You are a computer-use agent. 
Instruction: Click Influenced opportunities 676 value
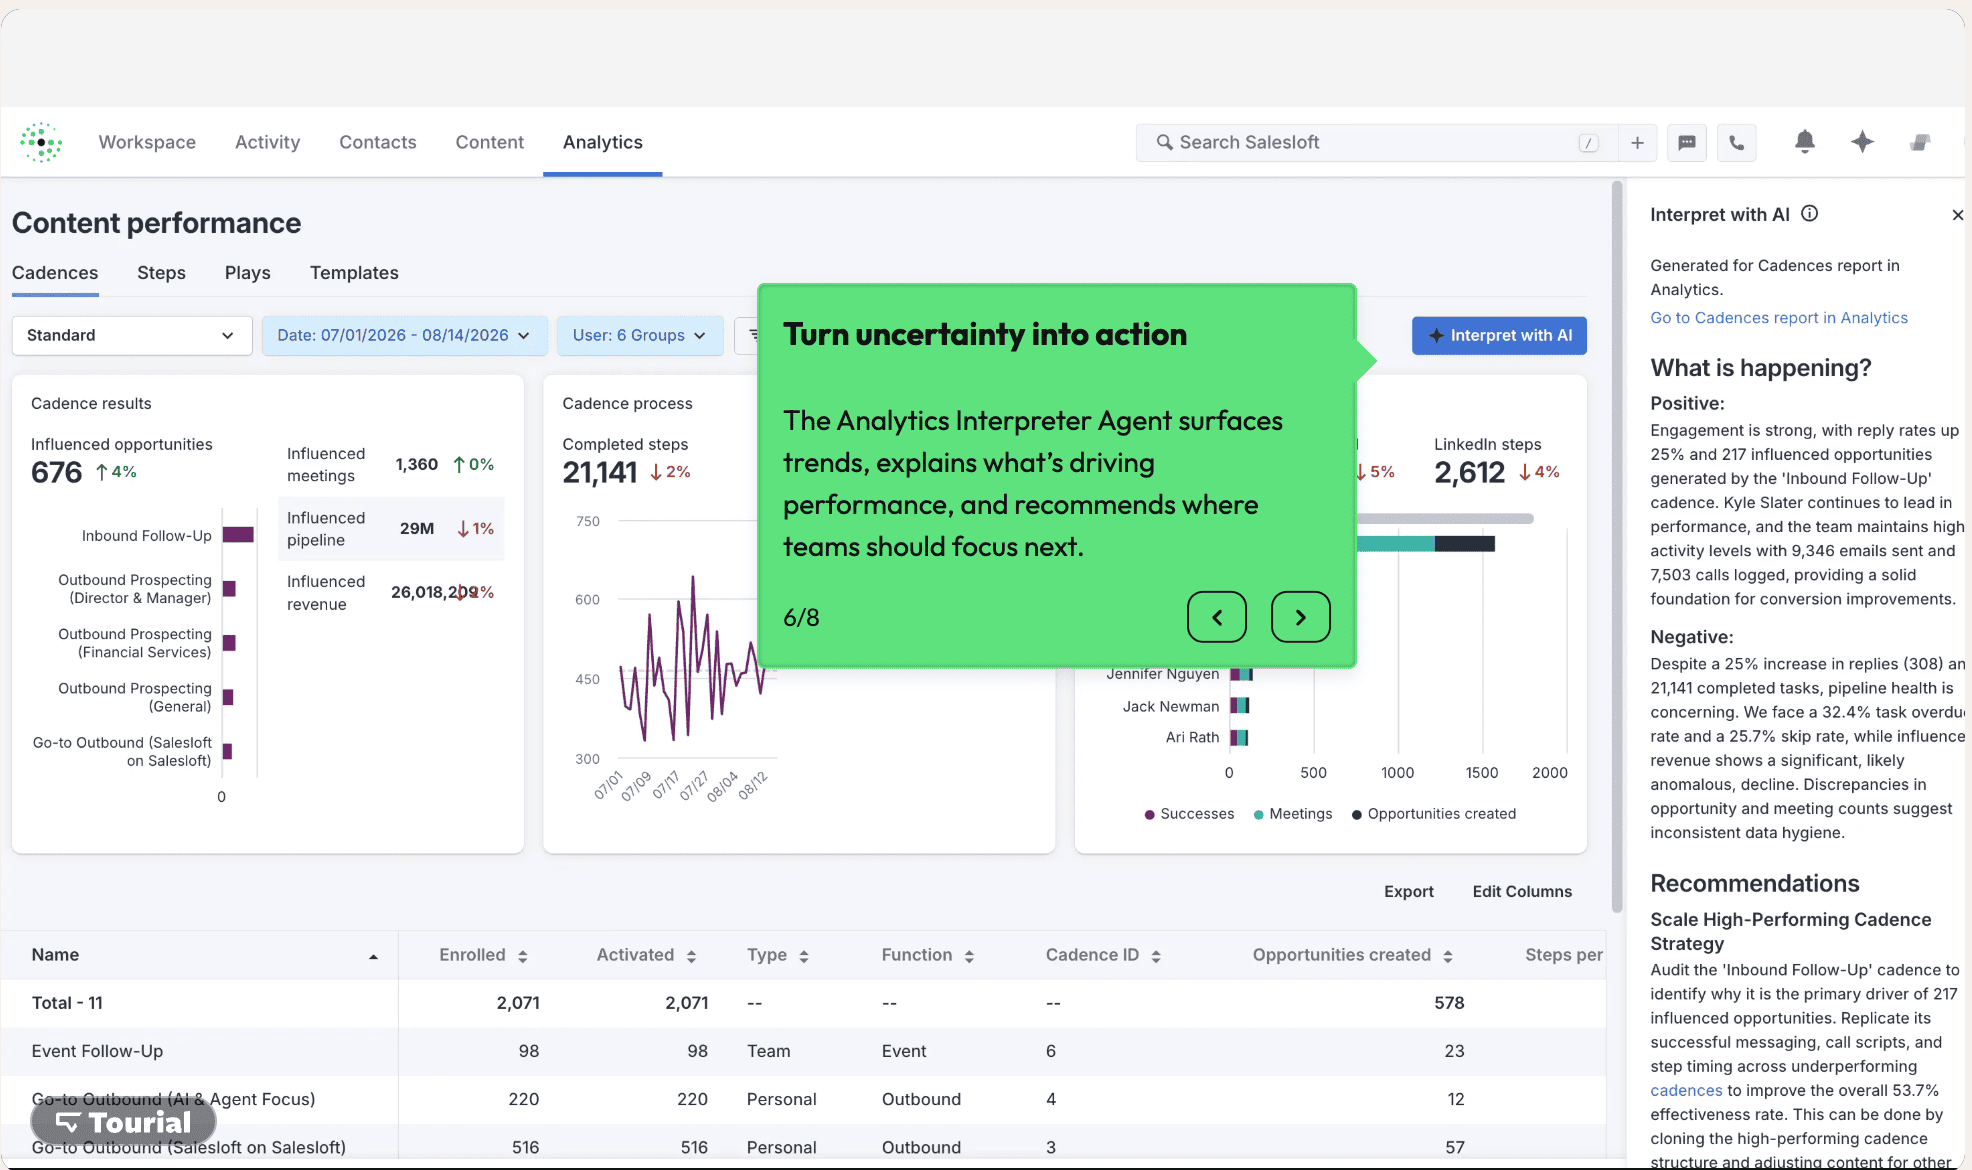click(57, 472)
